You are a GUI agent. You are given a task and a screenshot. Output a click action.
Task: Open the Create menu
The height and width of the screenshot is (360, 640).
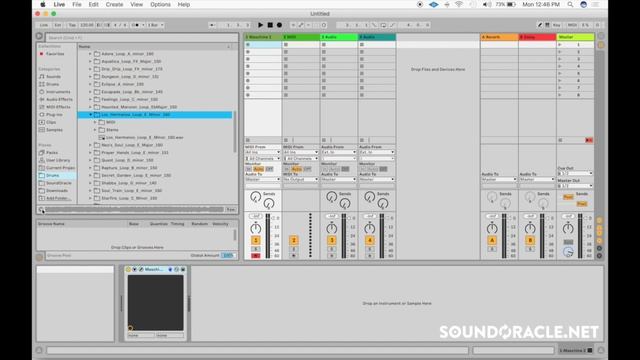coord(114,4)
